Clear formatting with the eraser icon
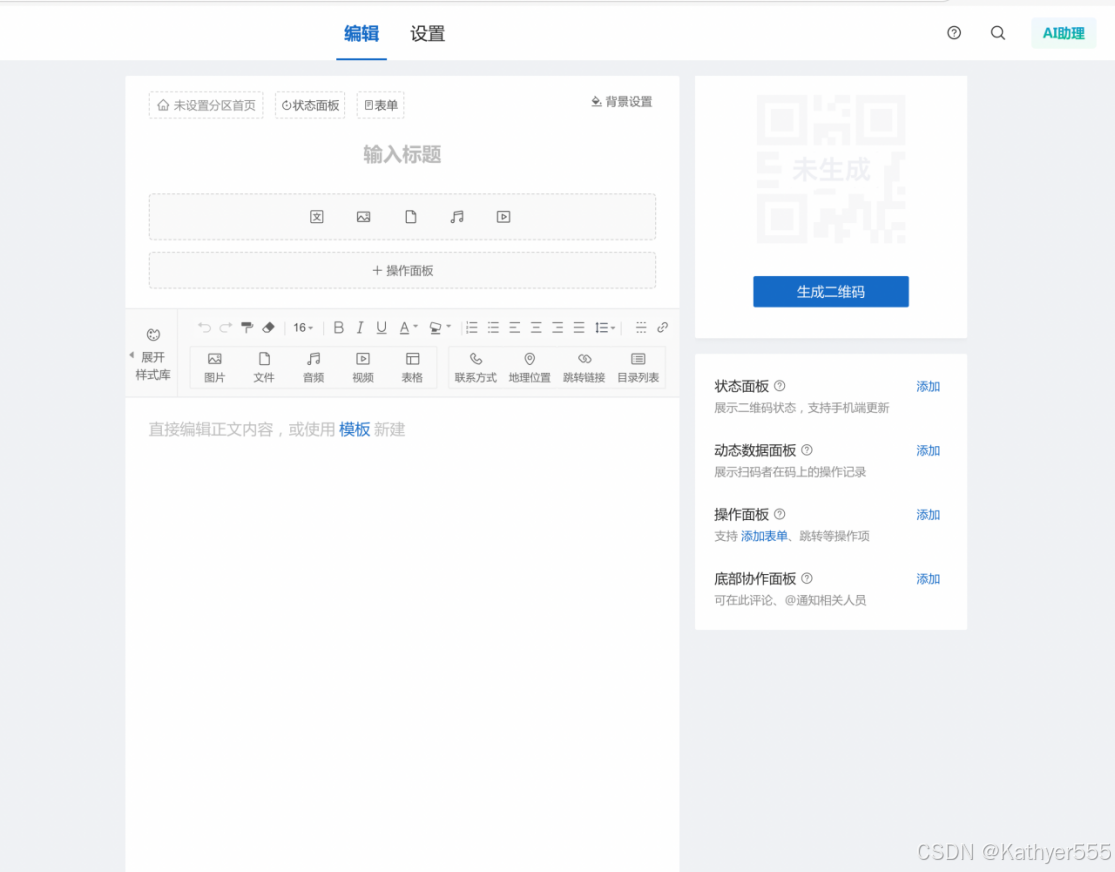Screen dimensions: 1115x872 [x=268, y=327]
